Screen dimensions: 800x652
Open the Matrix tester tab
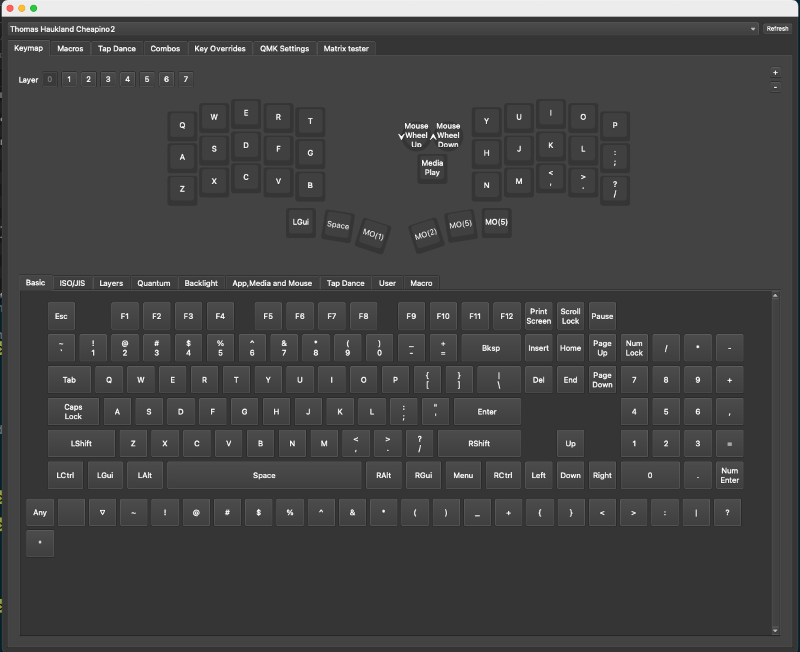click(x=347, y=48)
